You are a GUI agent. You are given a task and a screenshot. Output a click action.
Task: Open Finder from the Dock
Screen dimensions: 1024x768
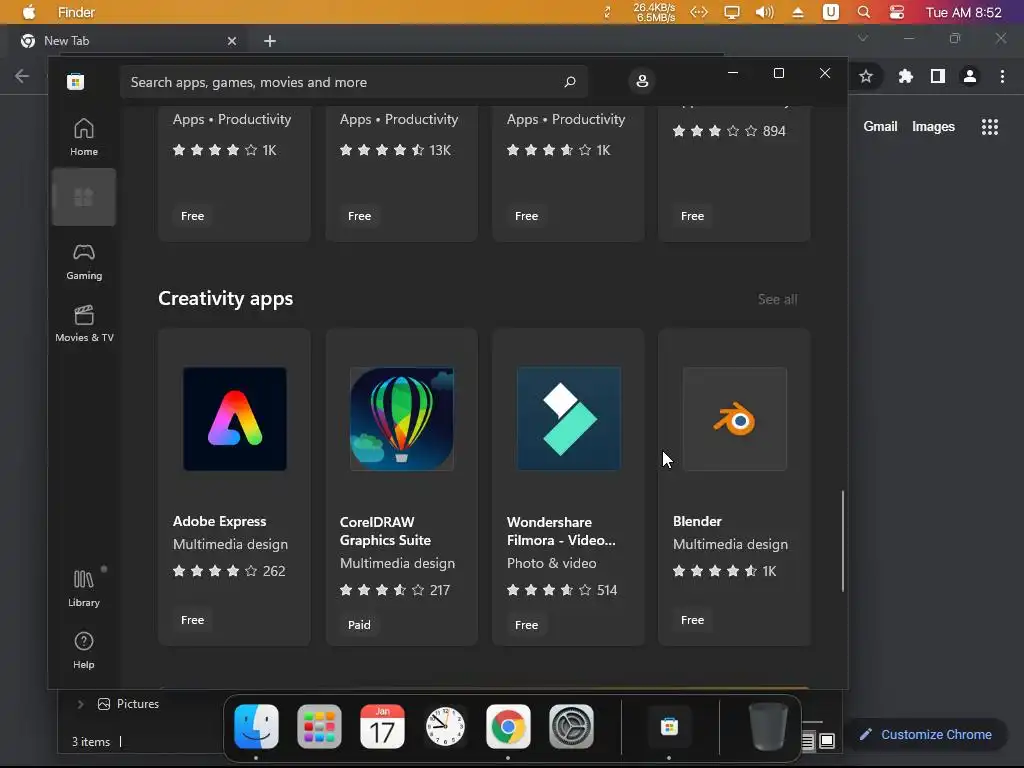[x=256, y=726]
